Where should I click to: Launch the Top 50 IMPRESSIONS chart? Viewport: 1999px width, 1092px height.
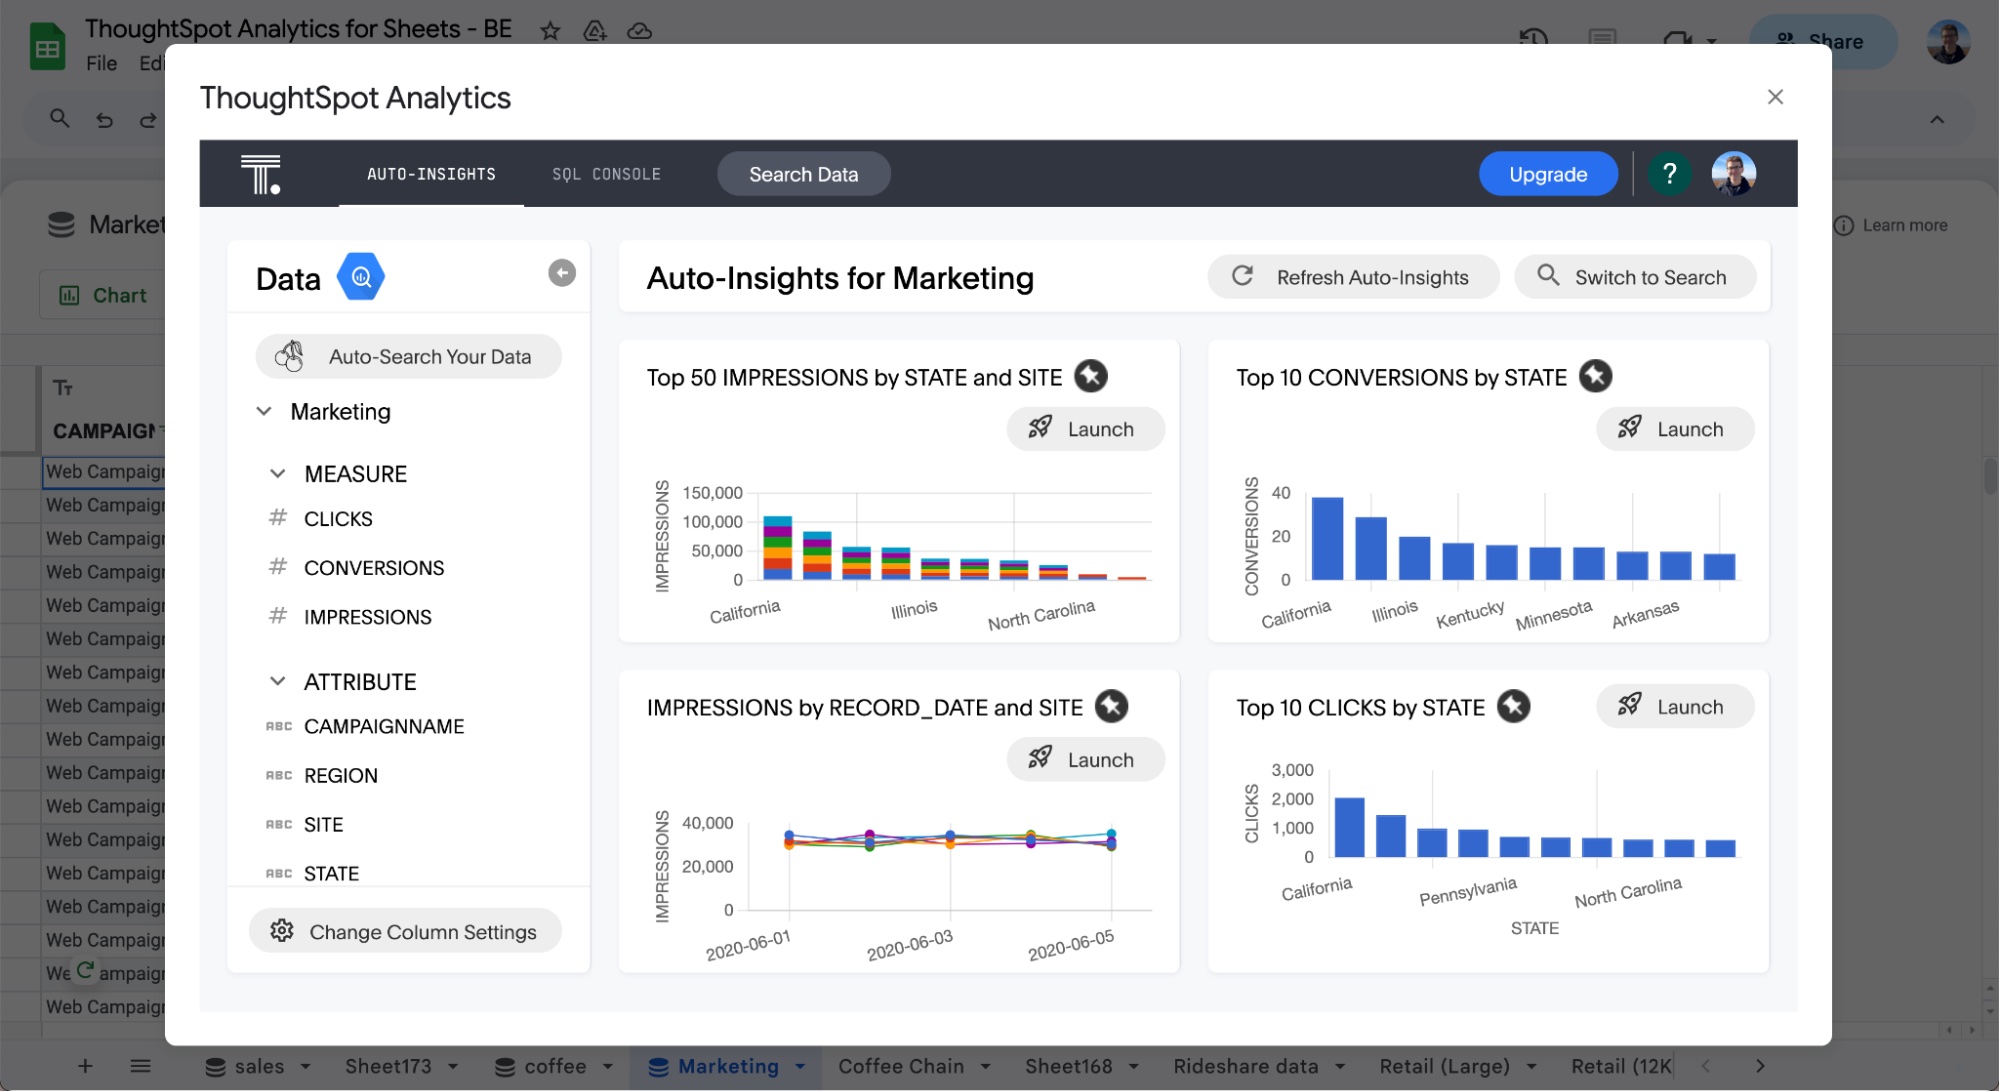1085,428
